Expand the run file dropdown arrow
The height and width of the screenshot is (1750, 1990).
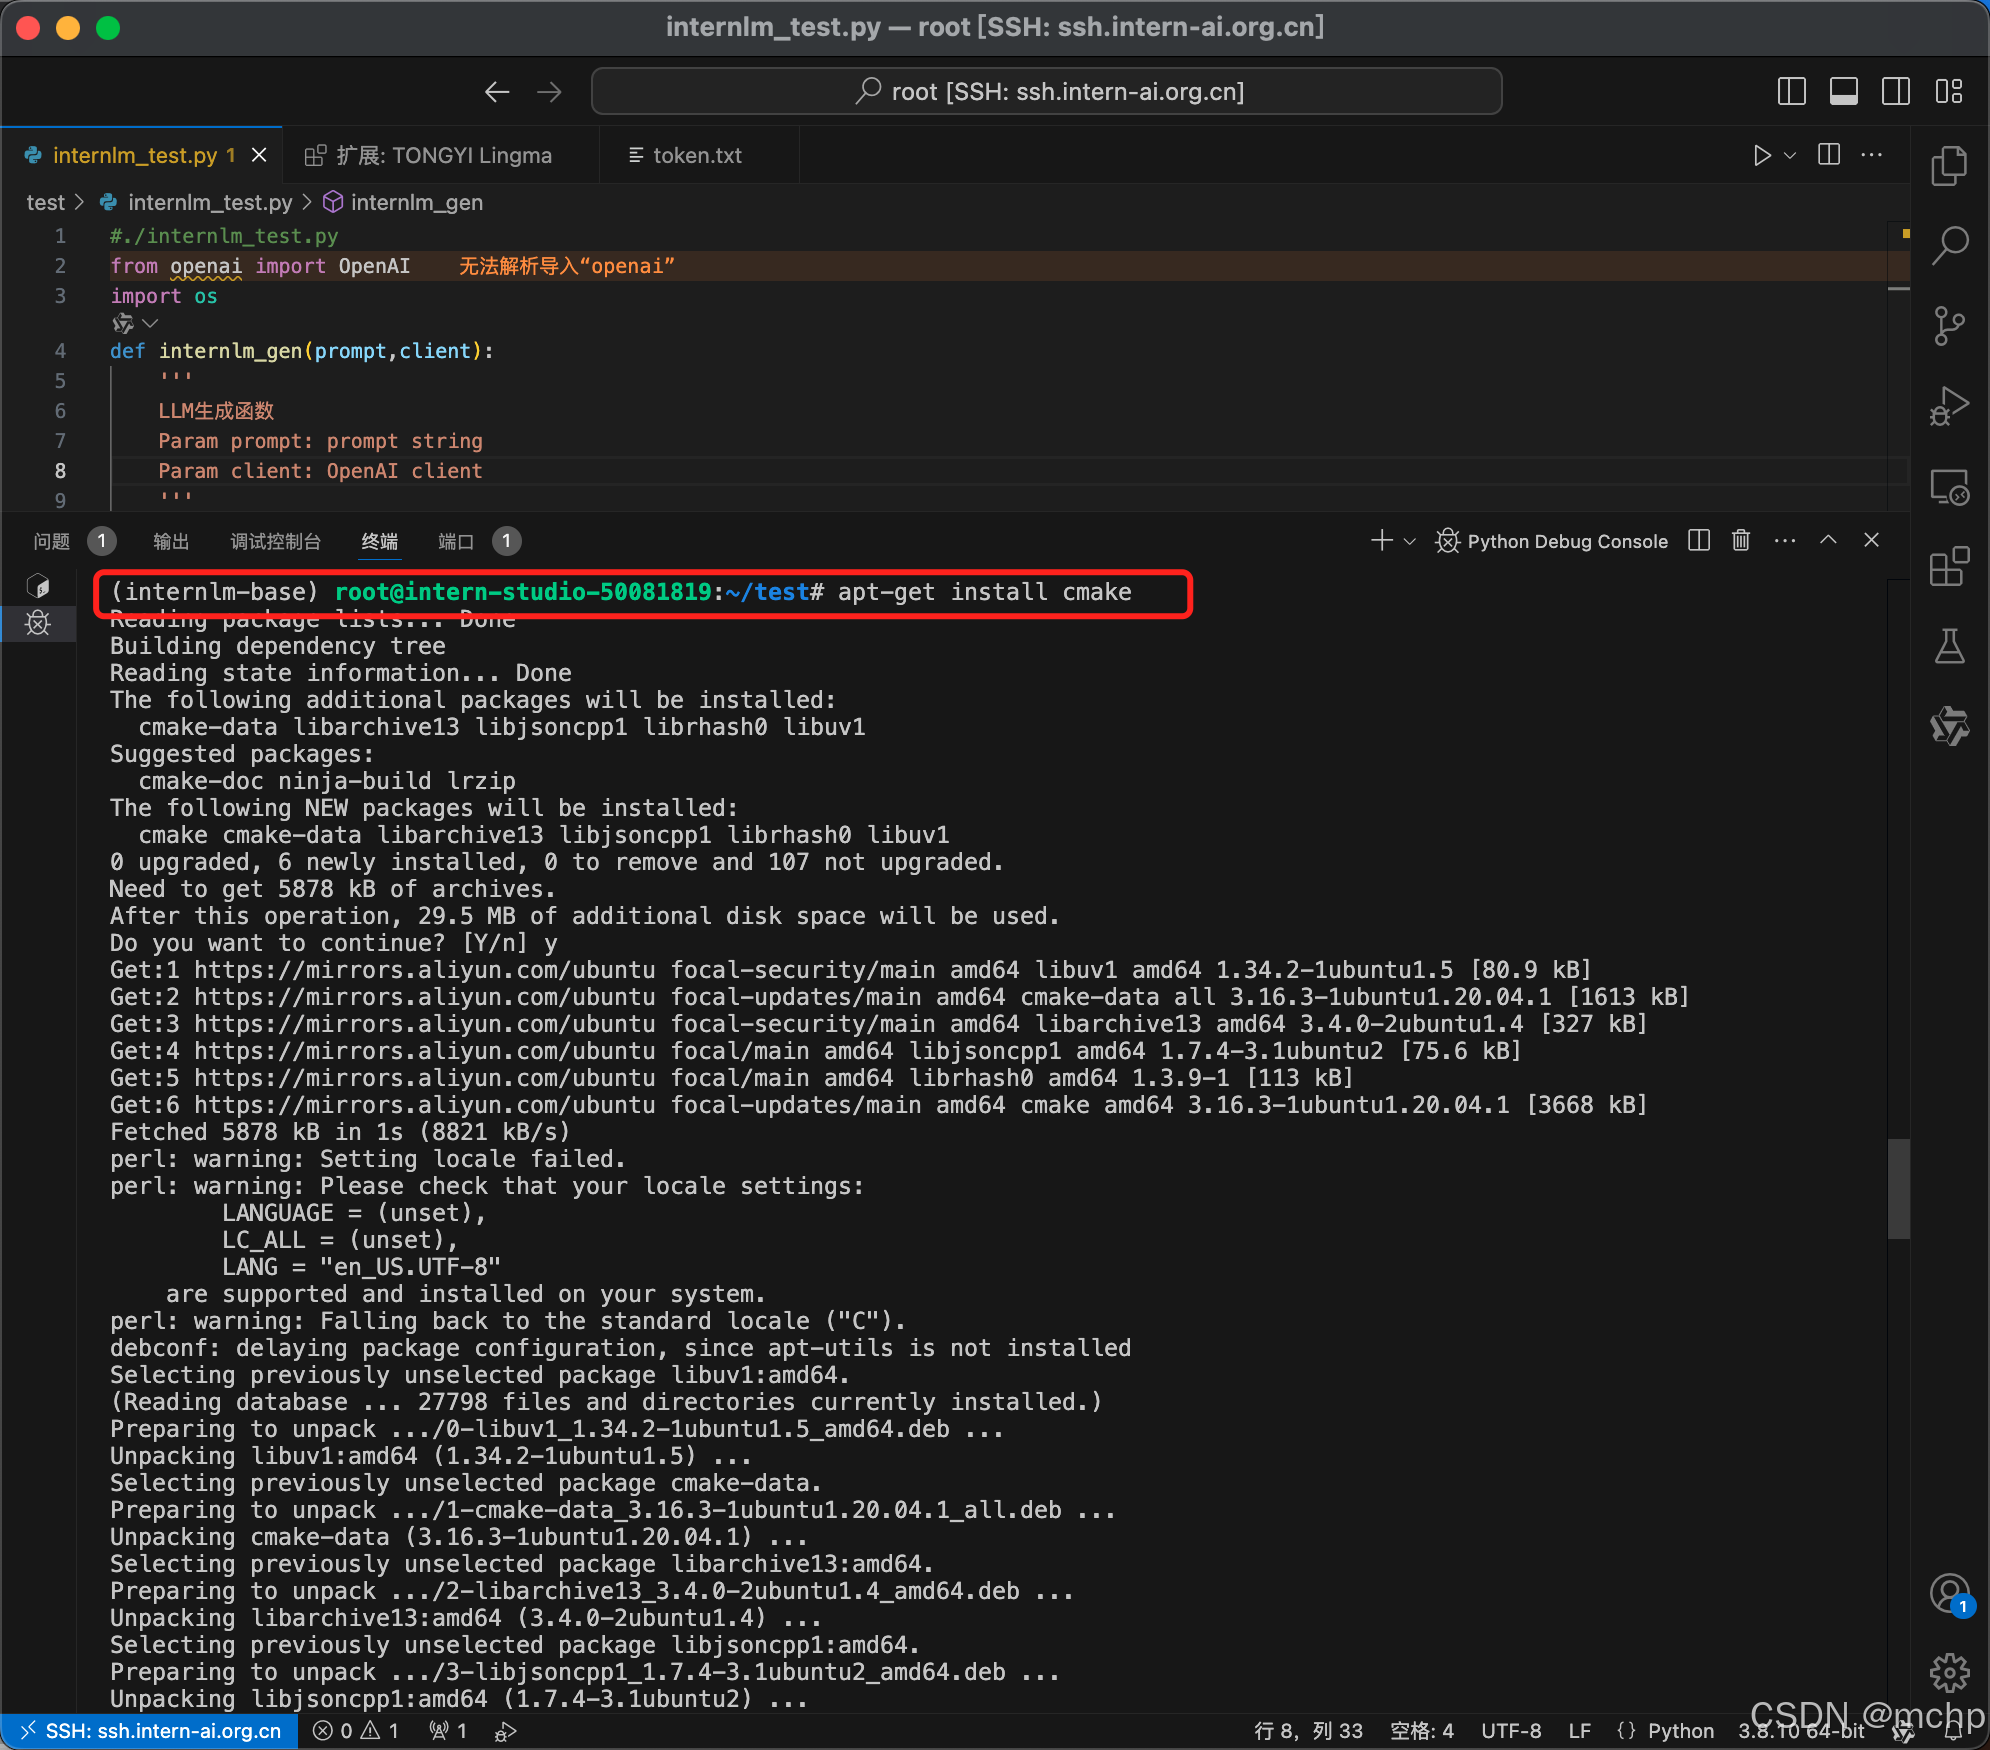point(1790,155)
